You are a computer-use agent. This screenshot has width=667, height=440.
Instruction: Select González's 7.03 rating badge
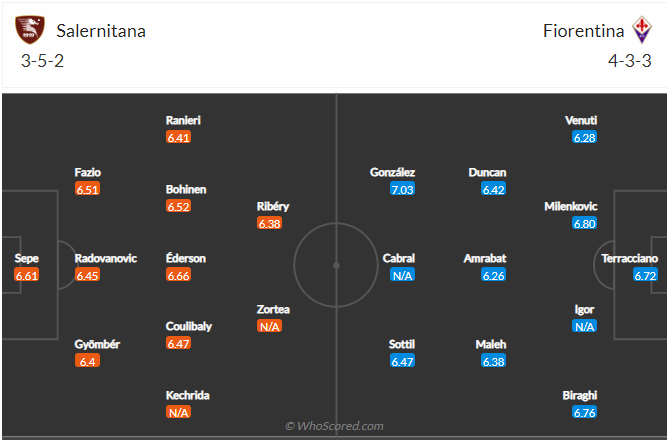(x=402, y=189)
